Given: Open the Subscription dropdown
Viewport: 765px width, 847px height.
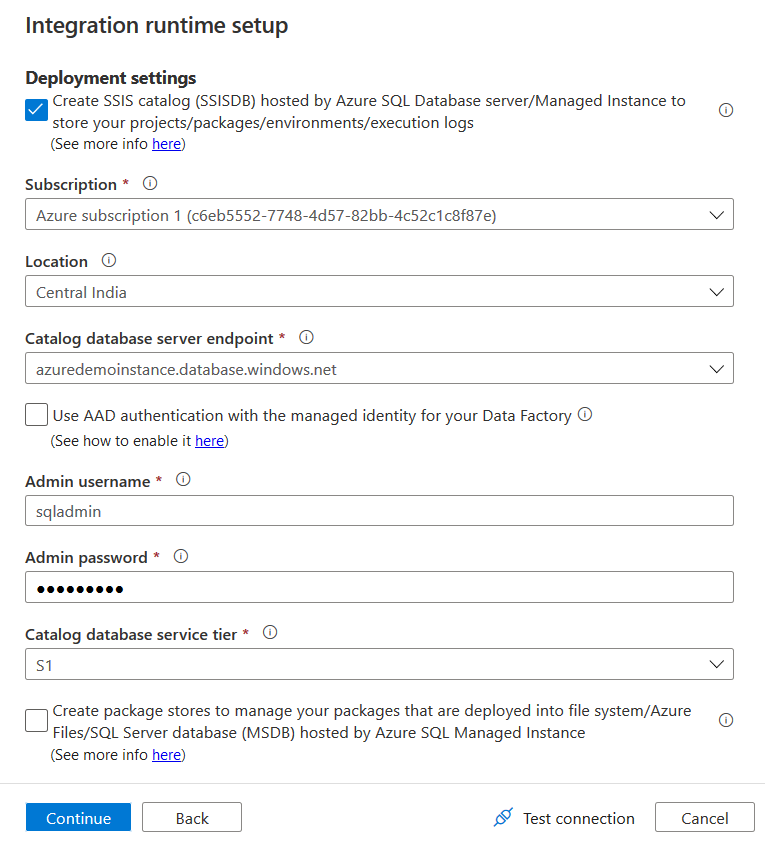Looking at the screenshot, I should pos(379,215).
